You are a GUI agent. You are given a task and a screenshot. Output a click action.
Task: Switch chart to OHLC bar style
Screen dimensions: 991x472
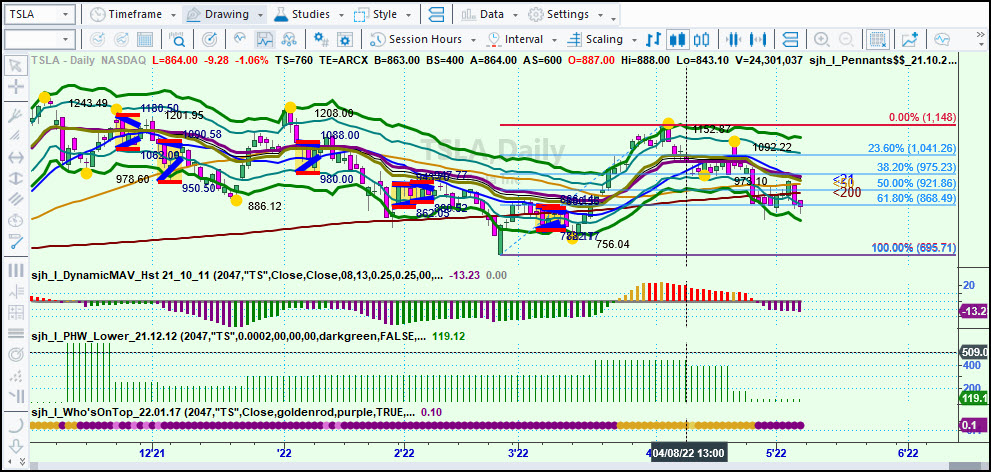653,39
